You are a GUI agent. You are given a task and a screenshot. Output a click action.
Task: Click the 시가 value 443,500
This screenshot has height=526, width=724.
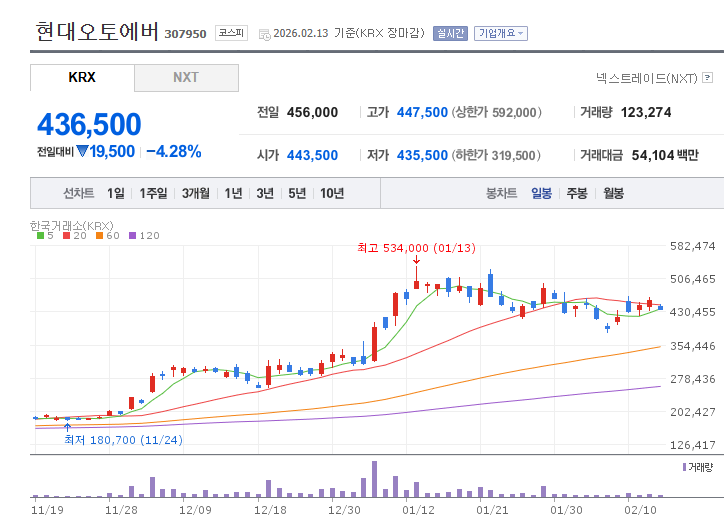pos(312,155)
